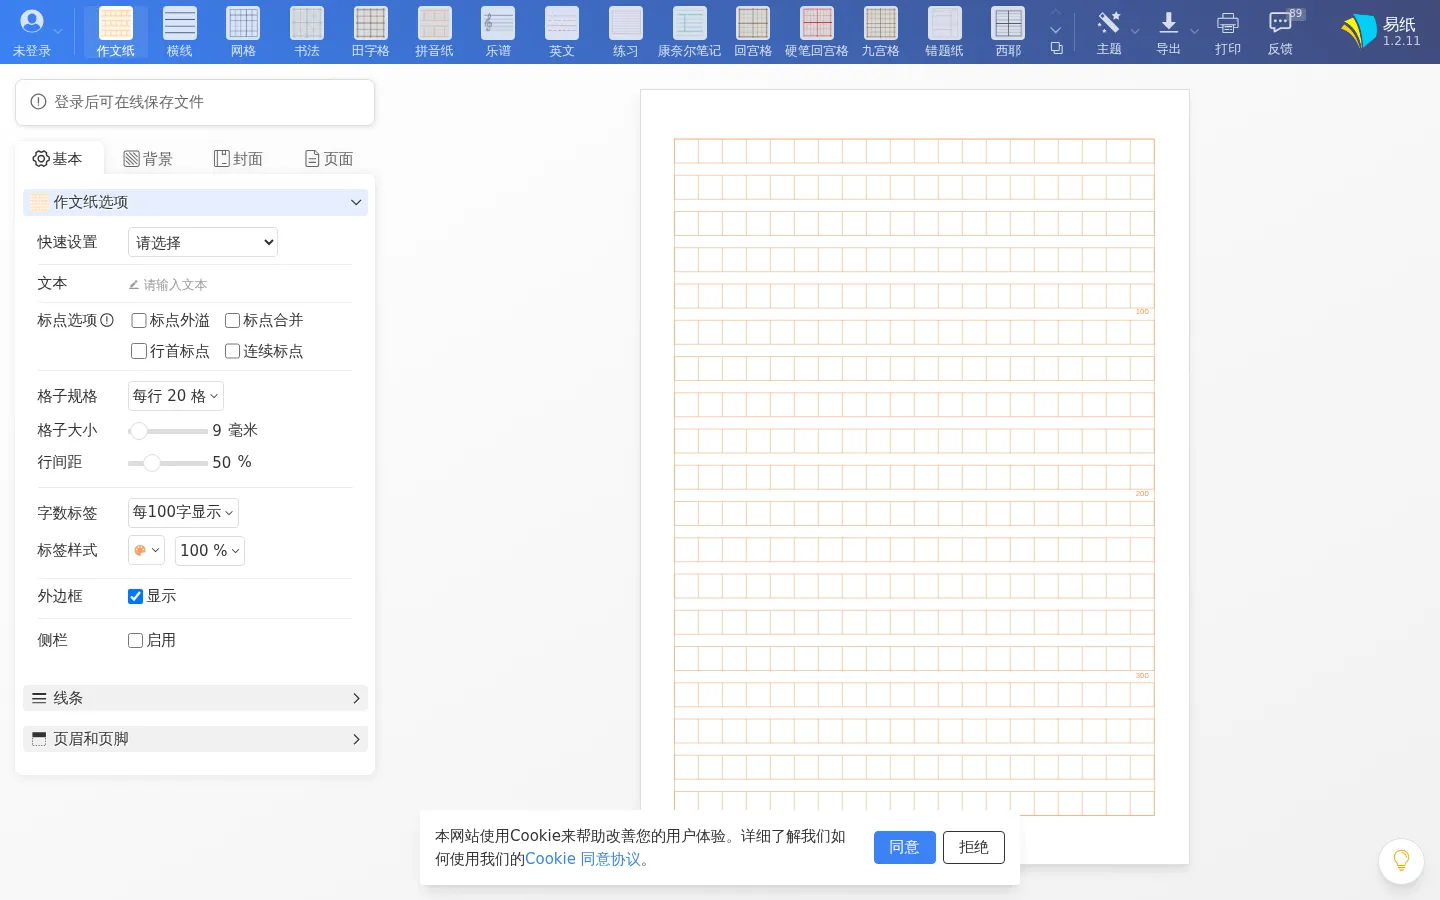Open the 主题 theme tool
Image resolution: width=1440 pixels, height=900 pixels.
pos(1109,32)
